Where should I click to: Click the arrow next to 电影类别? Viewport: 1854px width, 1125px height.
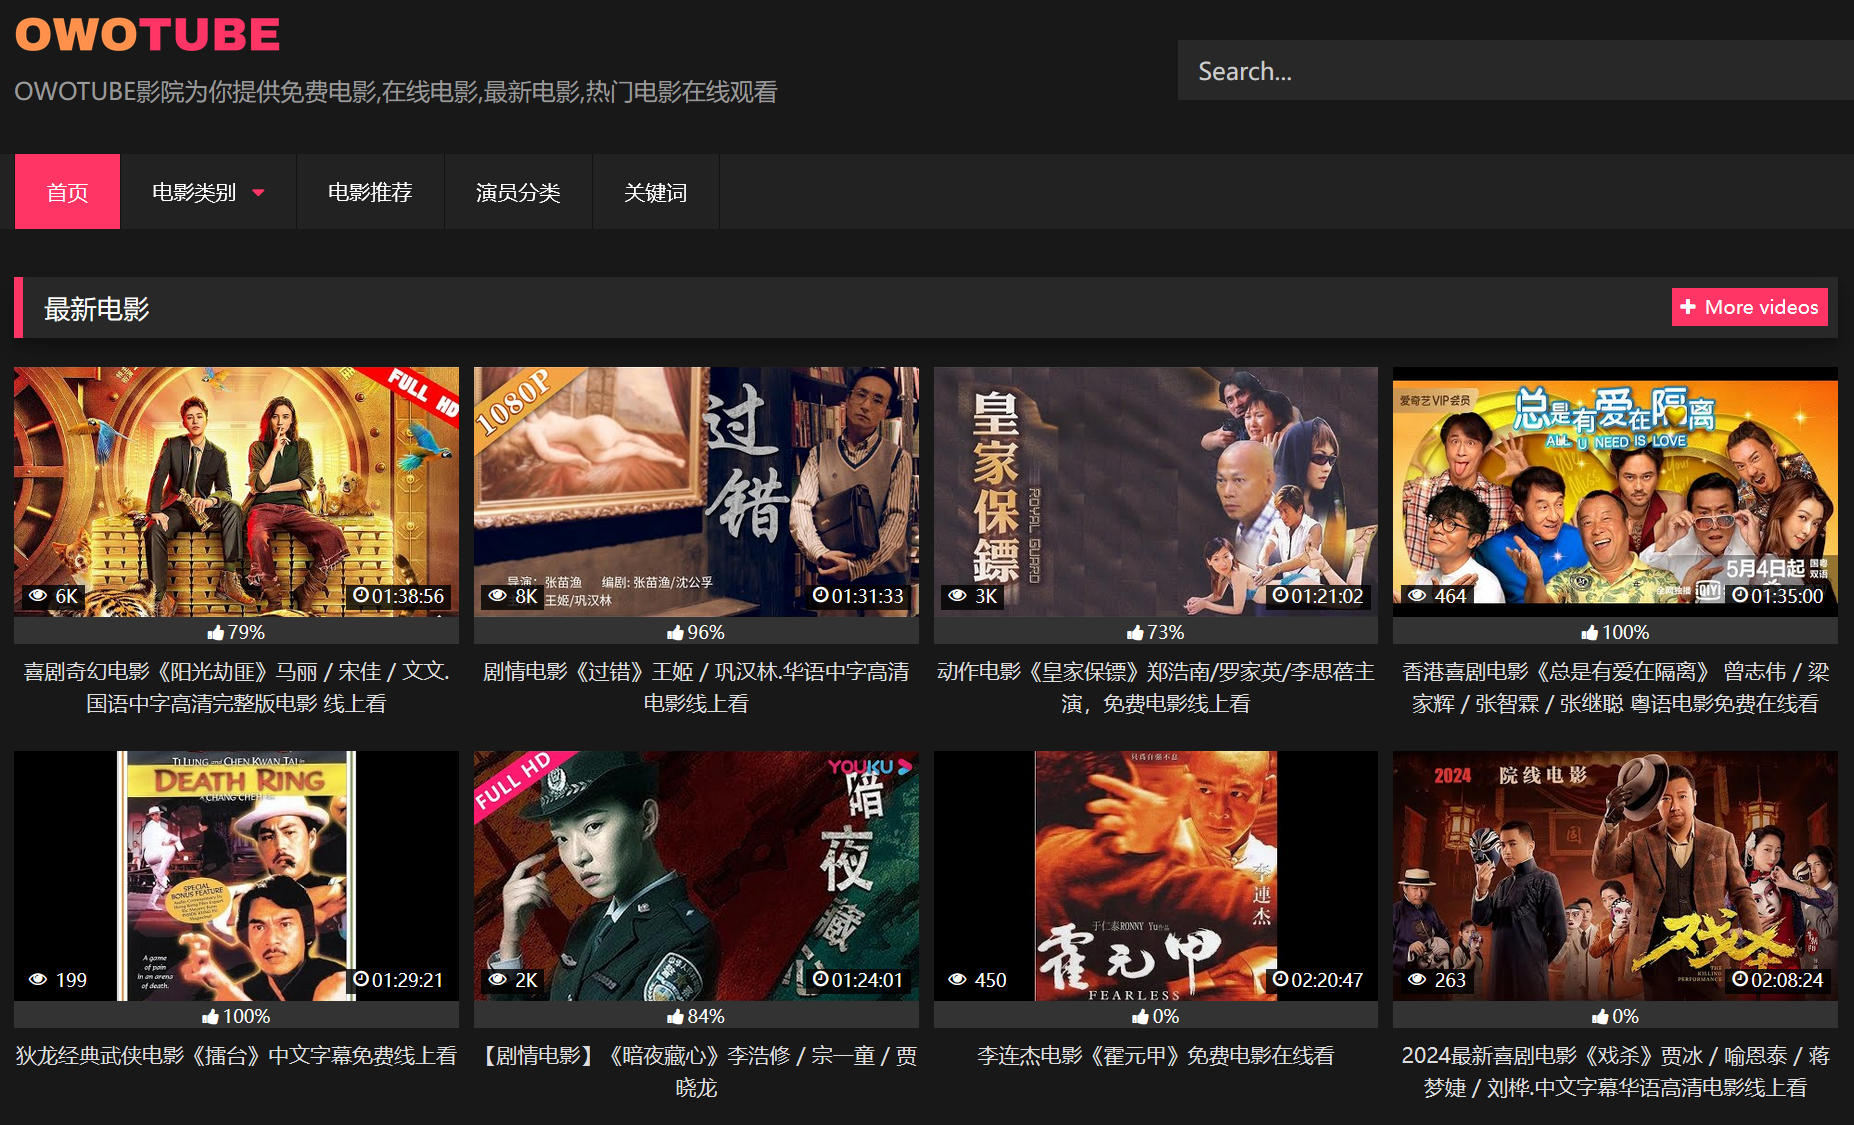pos(259,193)
